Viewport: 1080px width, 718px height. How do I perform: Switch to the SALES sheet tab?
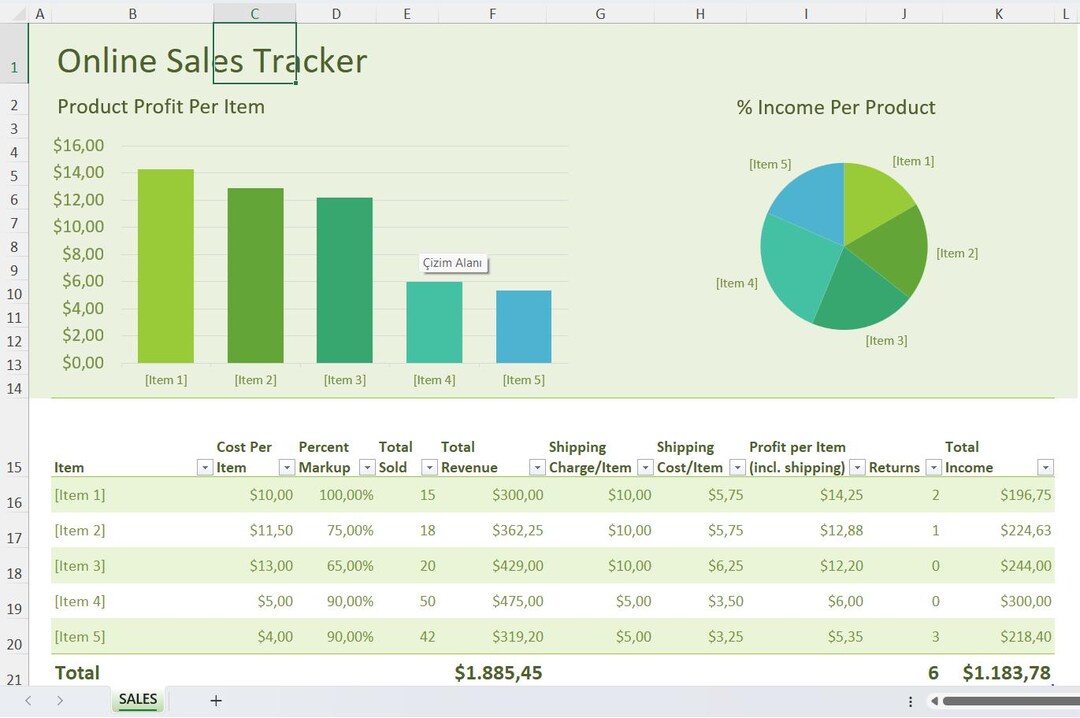pyautogui.click(x=137, y=700)
